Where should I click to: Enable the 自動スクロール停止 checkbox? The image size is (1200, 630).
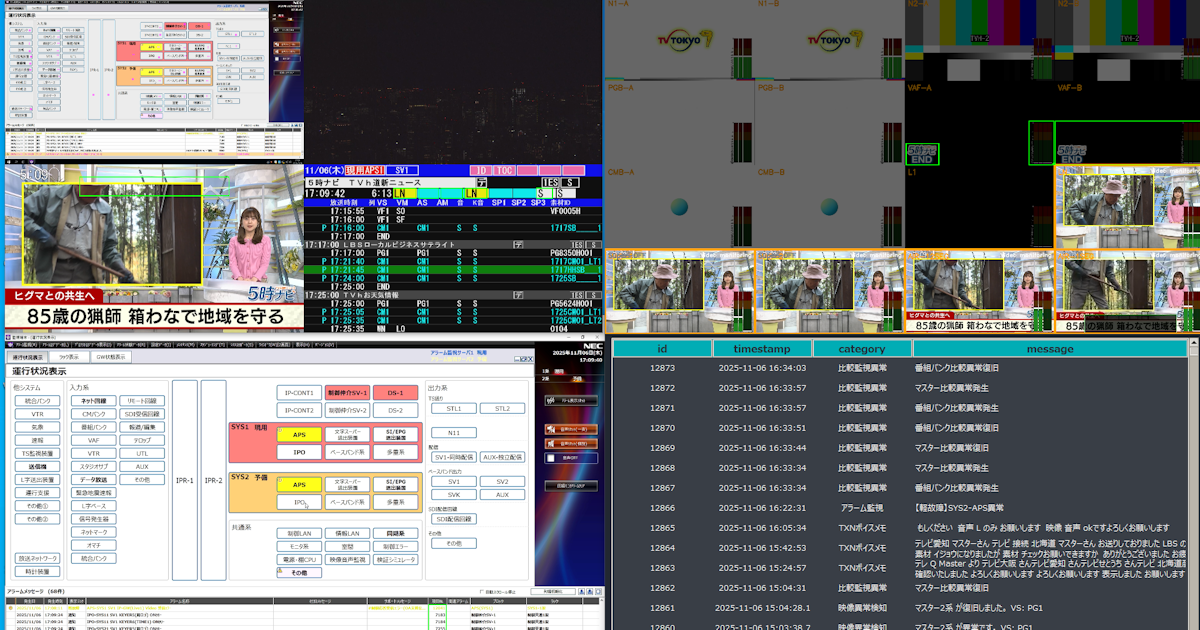point(483,592)
